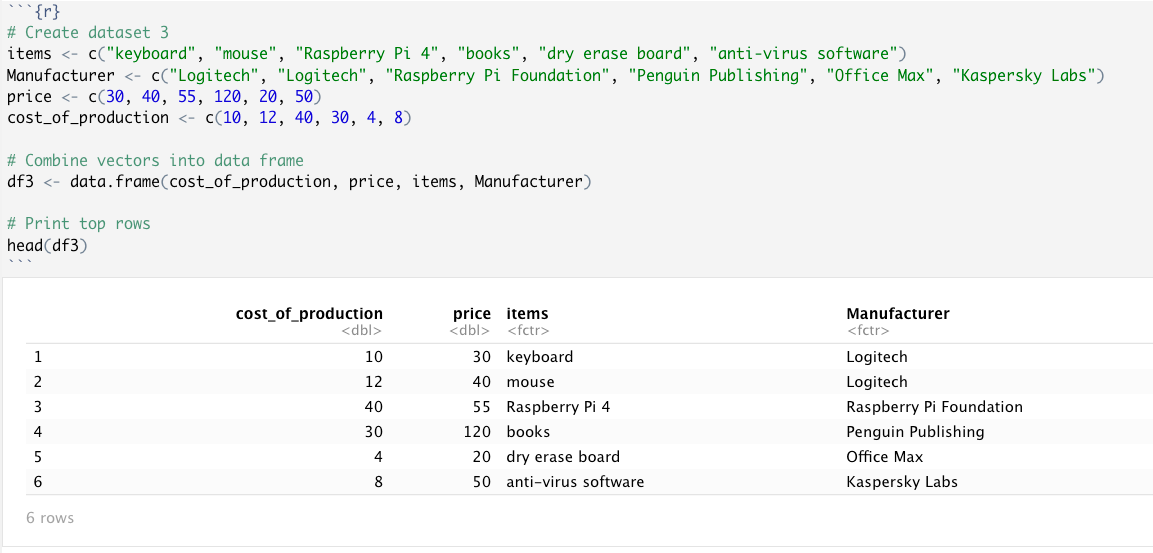
Task: Click the Kaspersky Labs table cell
Action: point(902,482)
